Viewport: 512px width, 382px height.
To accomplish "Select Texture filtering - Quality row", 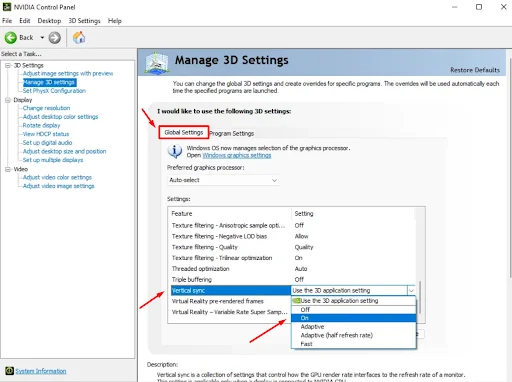I will (293, 247).
